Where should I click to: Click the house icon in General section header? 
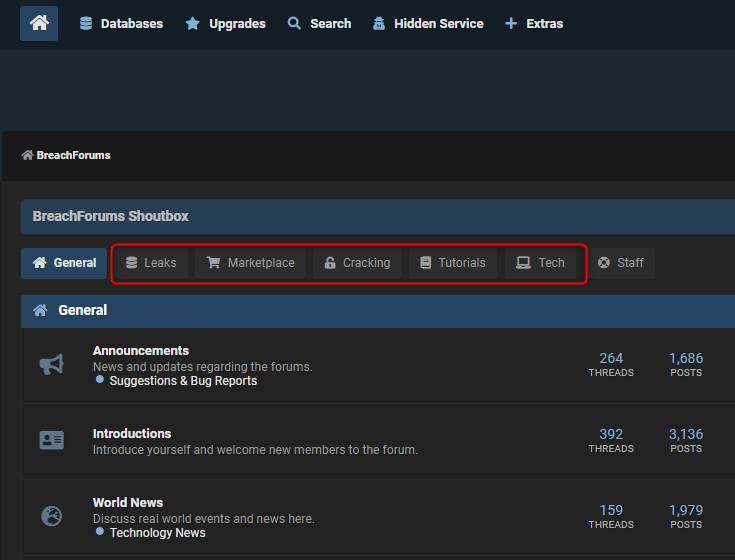point(40,310)
